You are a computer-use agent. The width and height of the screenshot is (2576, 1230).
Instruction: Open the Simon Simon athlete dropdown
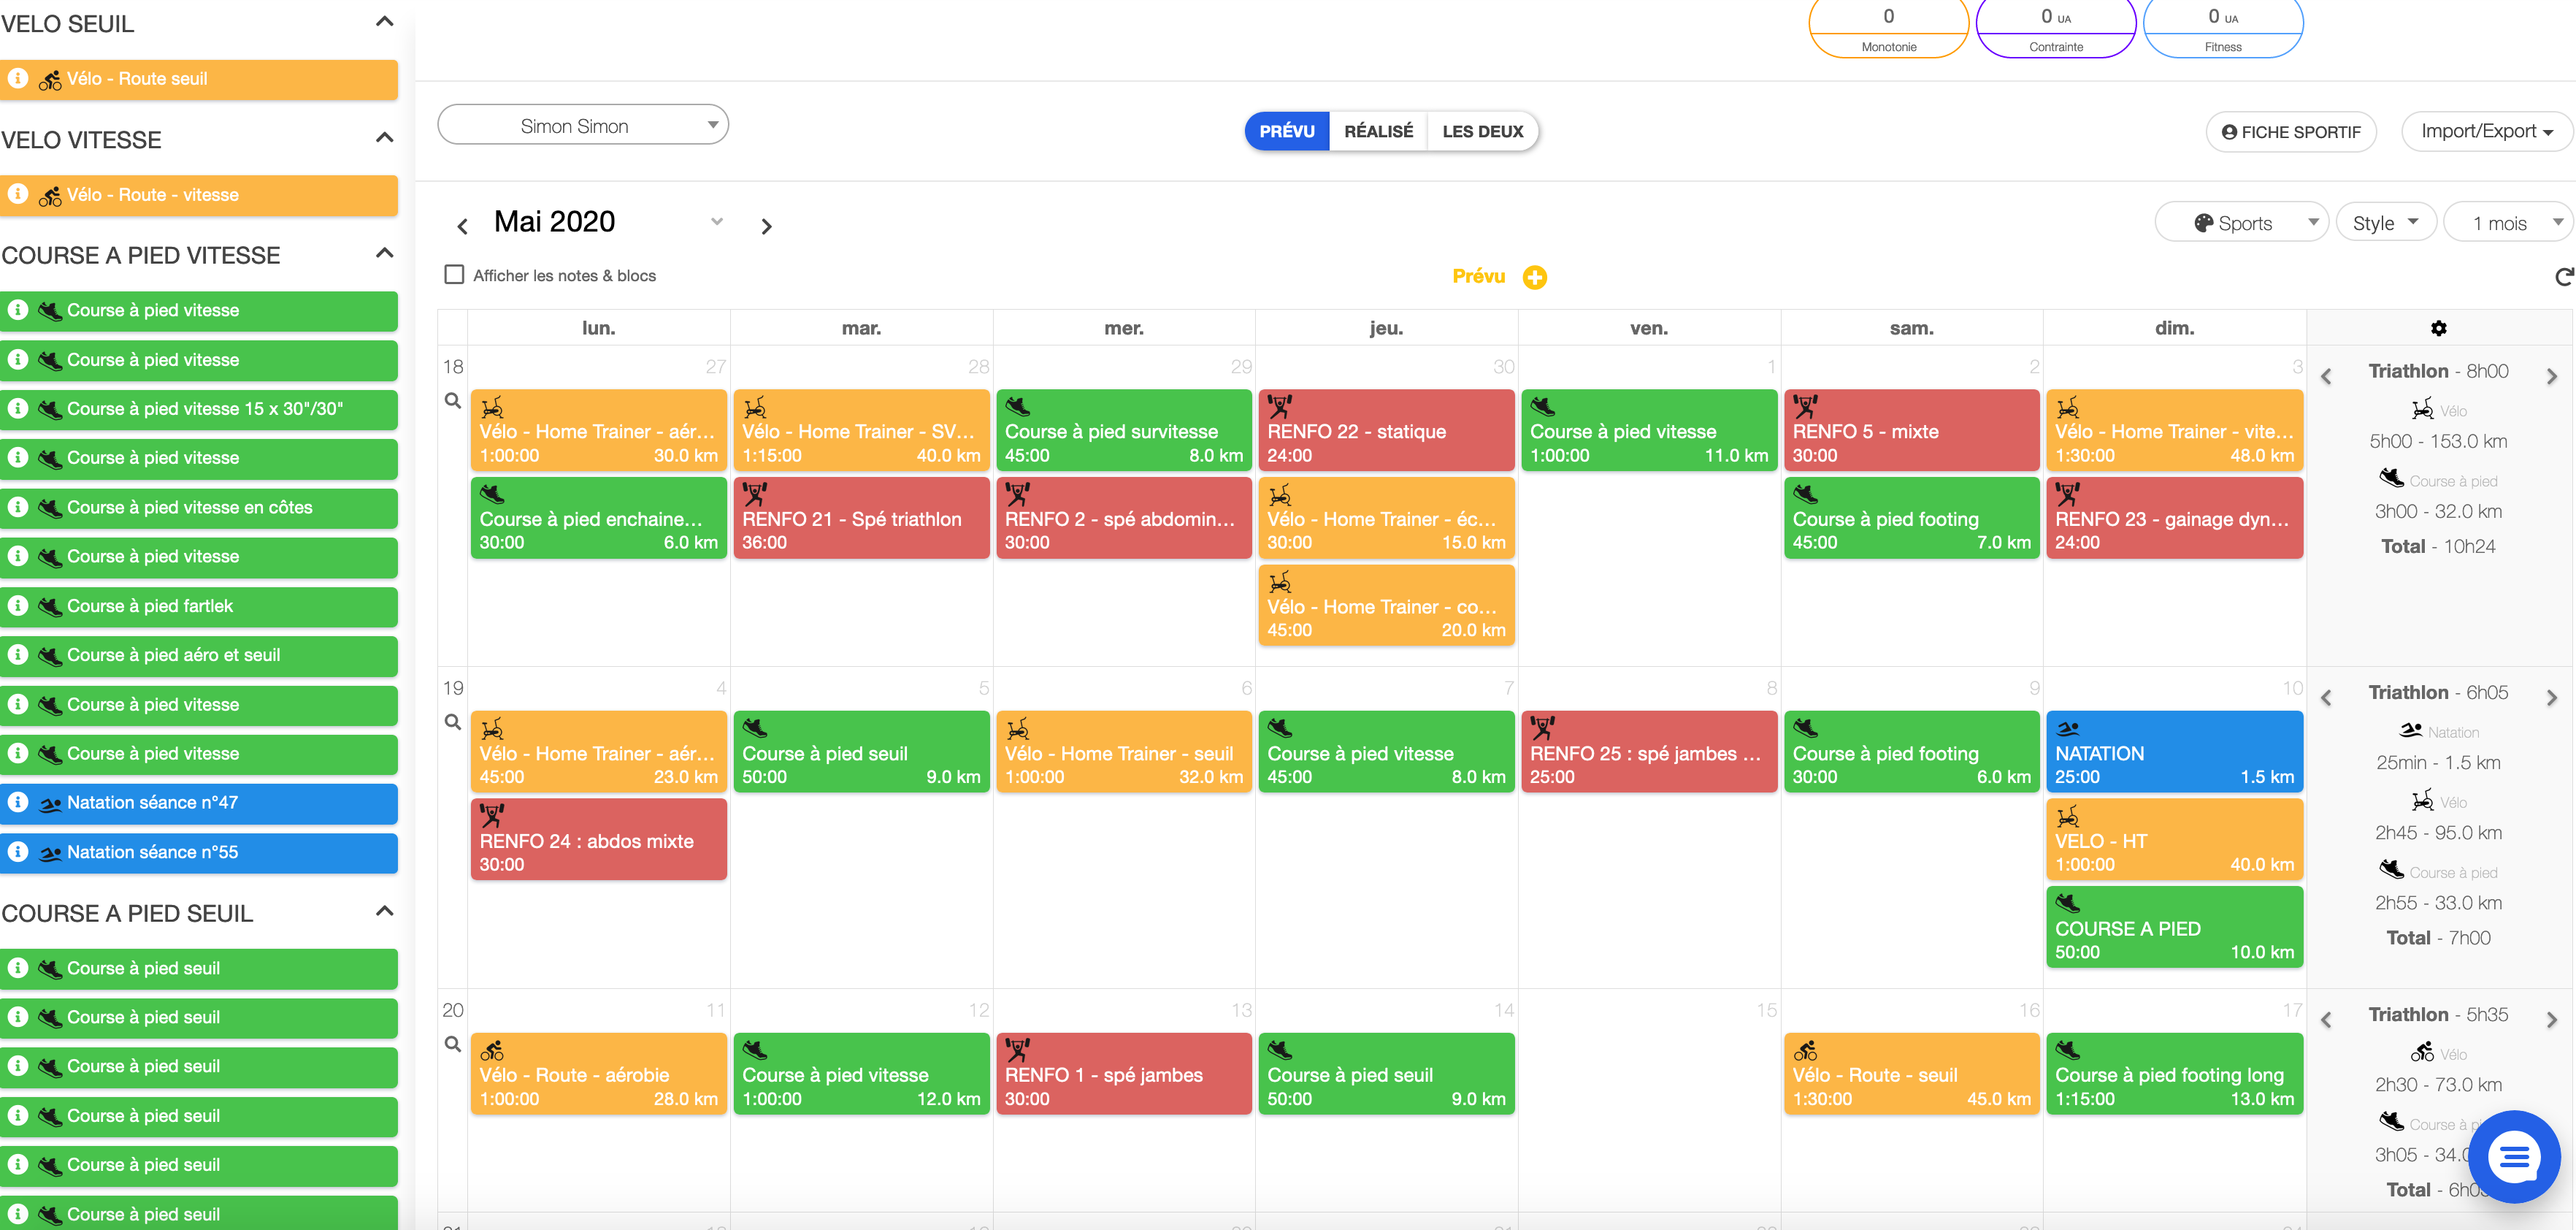(x=583, y=126)
